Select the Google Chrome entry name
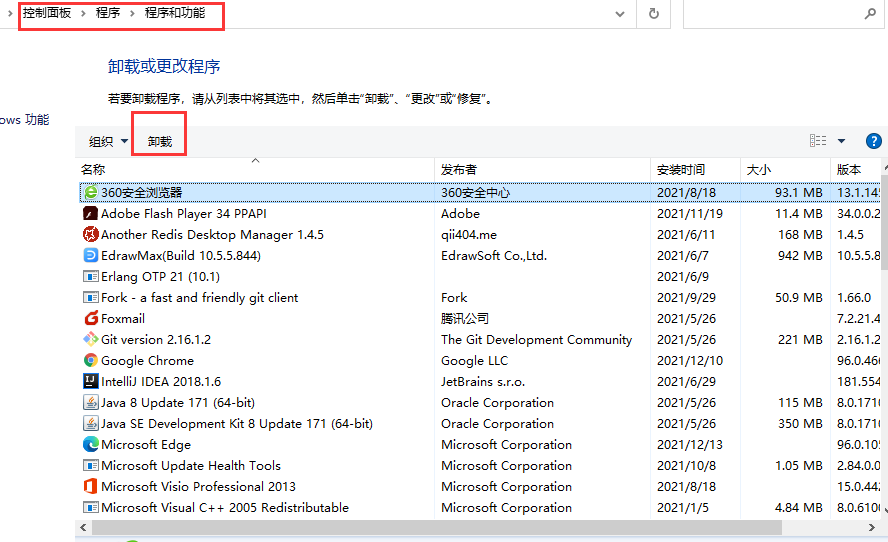Viewport: 888px width, 542px height. (147, 360)
